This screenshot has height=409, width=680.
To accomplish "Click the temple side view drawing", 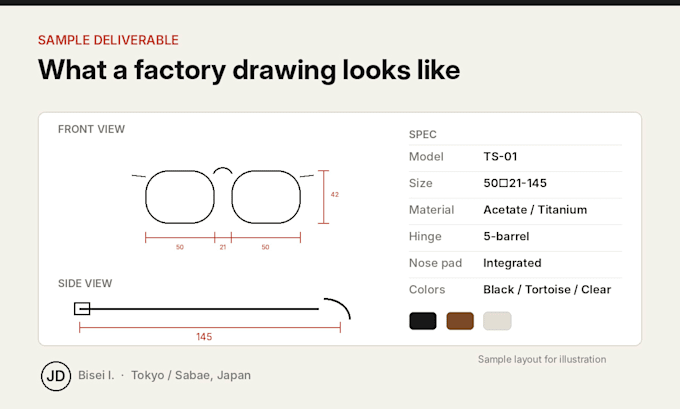I will click(x=212, y=309).
